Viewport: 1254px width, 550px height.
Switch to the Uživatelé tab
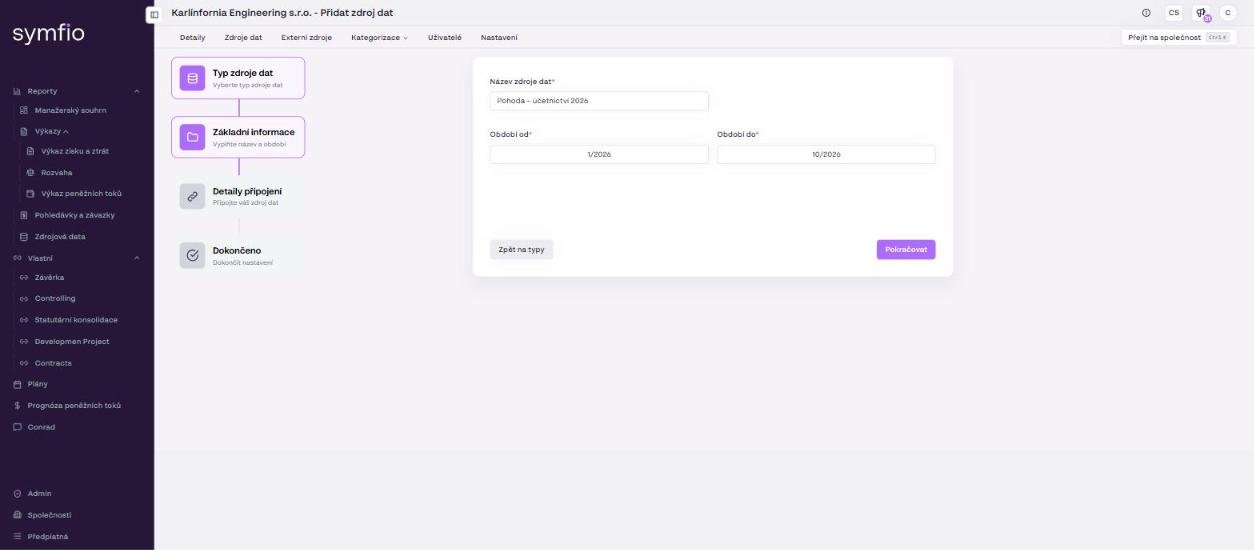[444, 37]
